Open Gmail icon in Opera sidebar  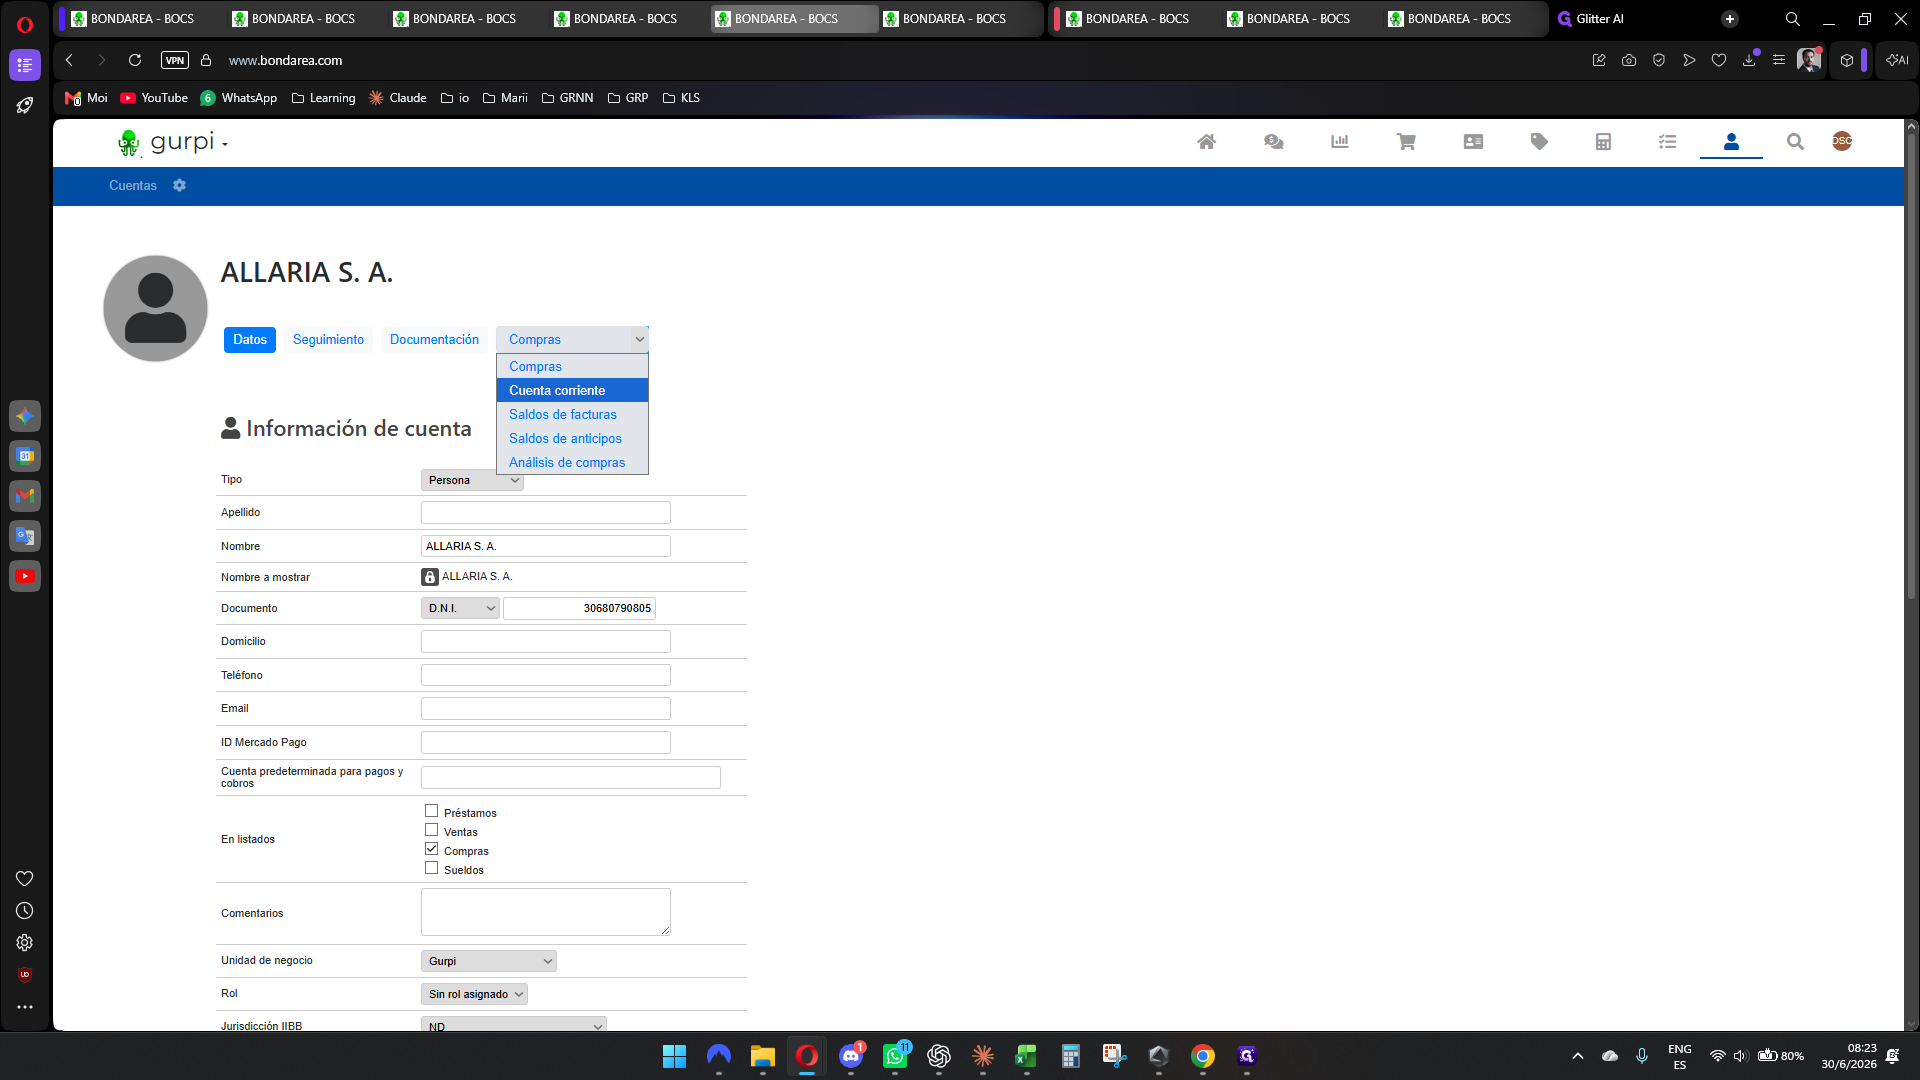click(25, 496)
